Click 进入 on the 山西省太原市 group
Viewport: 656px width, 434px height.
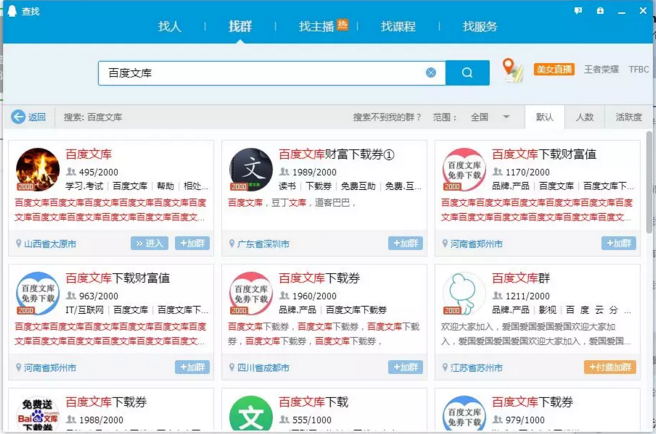[149, 243]
